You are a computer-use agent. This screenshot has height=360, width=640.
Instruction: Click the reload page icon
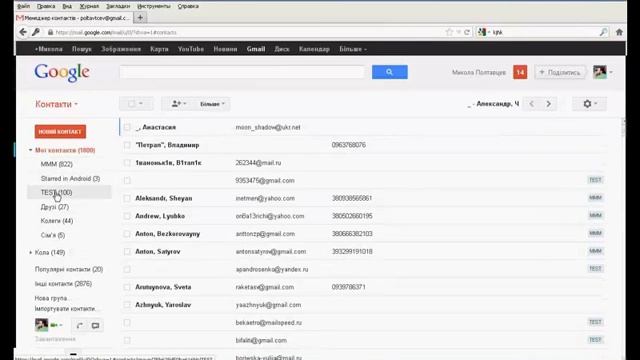467,32
